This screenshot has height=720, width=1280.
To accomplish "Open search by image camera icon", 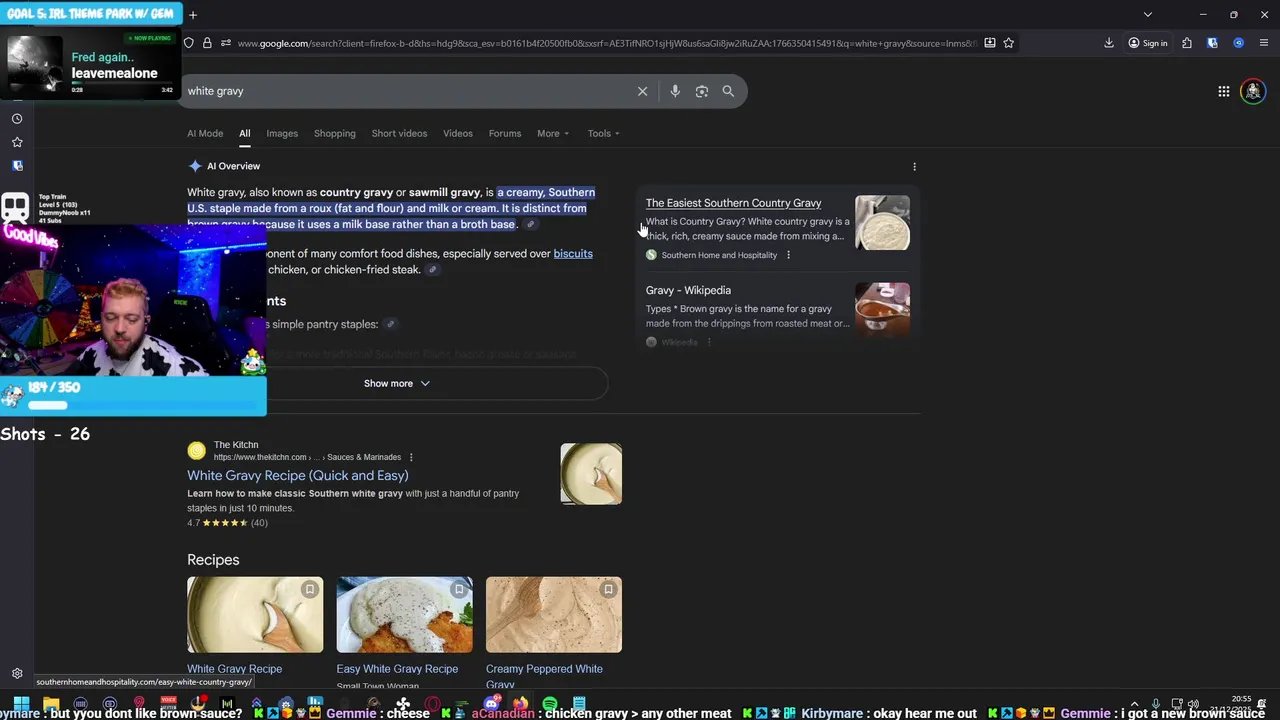I will (702, 91).
